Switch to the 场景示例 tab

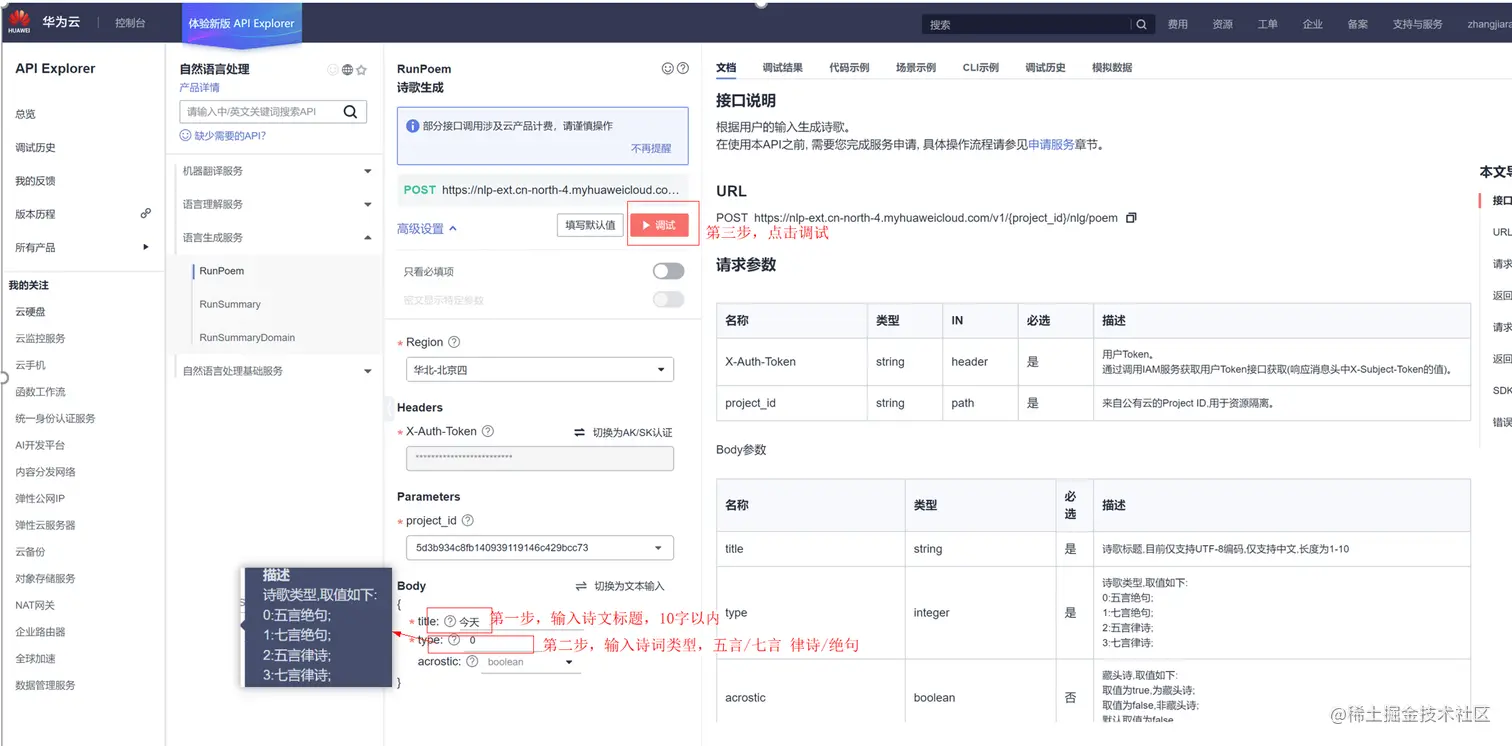point(916,68)
